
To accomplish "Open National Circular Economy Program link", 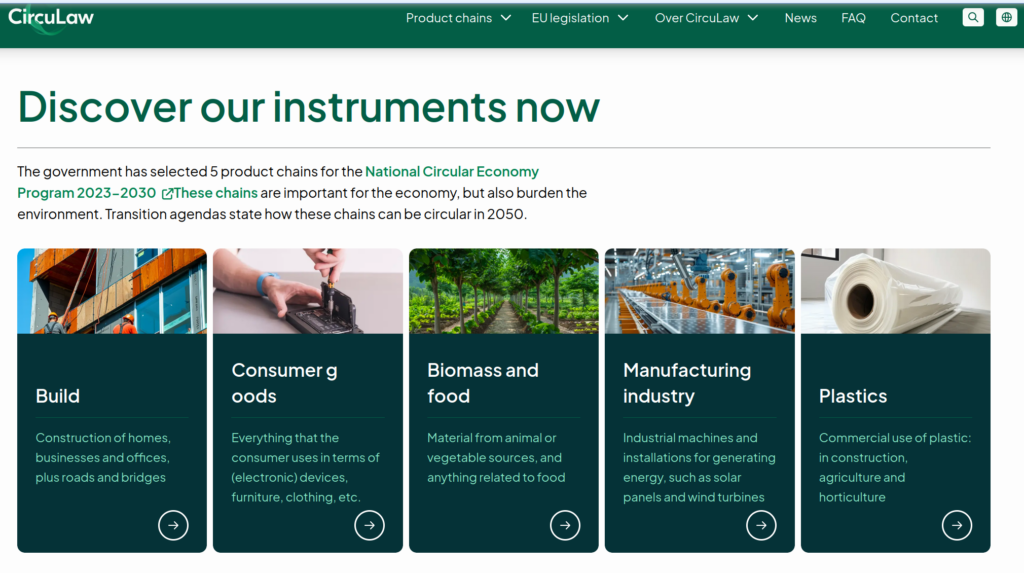I will [451, 172].
